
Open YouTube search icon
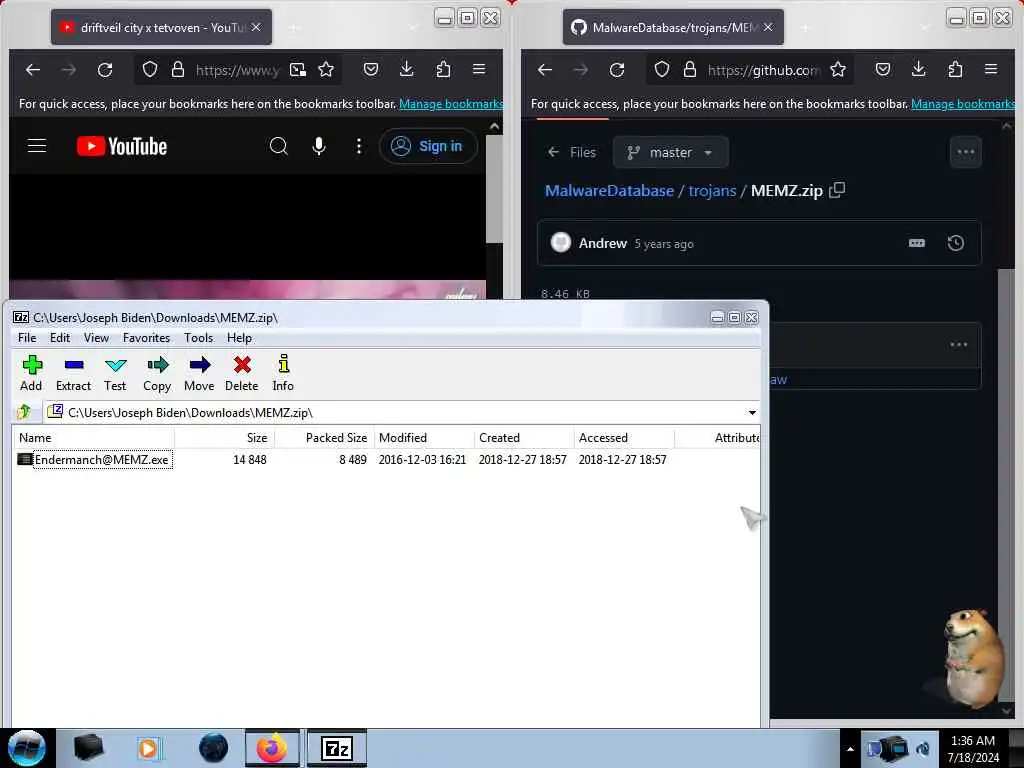tap(279, 146)
